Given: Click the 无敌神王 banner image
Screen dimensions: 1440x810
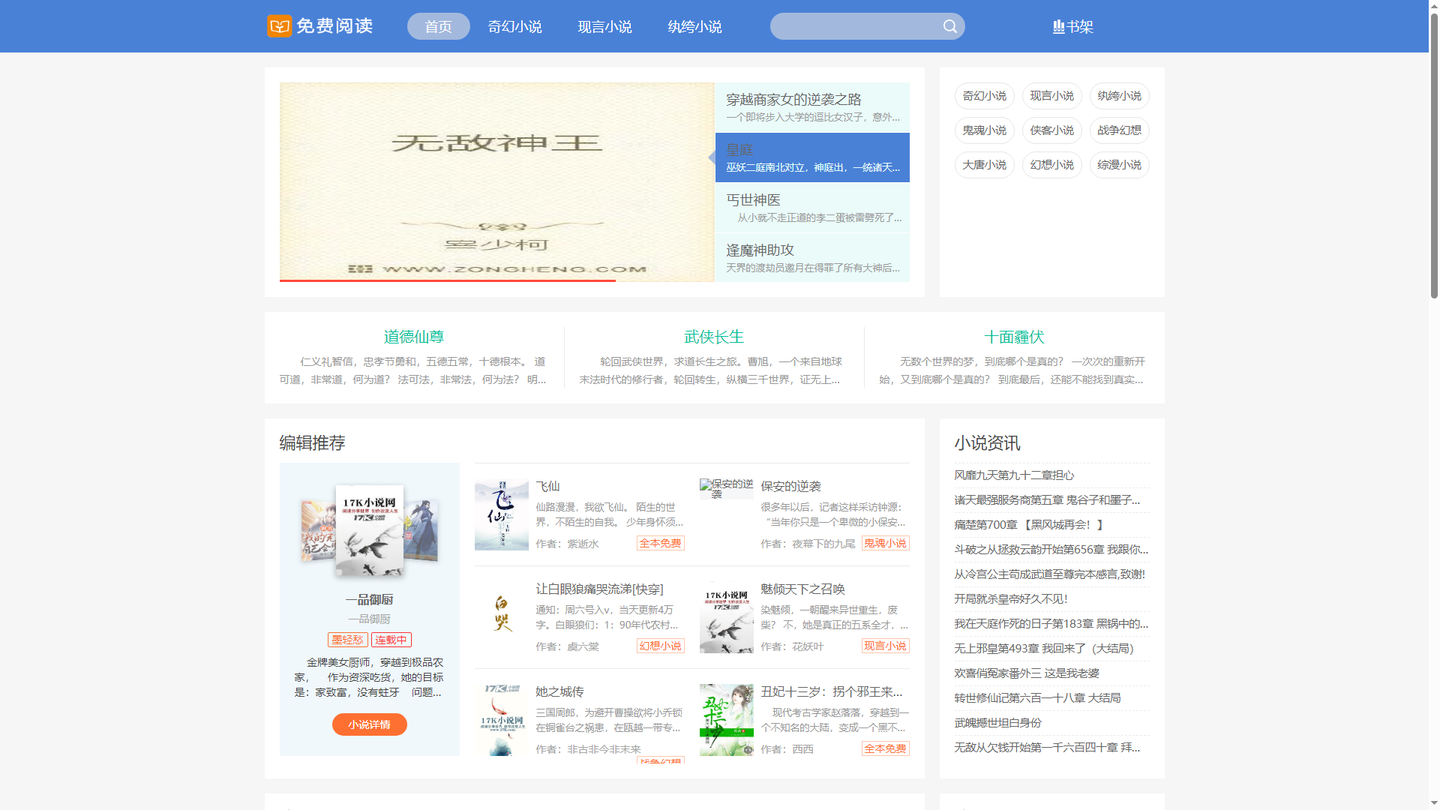Looking at the screenshot, I should click(497, 182).
